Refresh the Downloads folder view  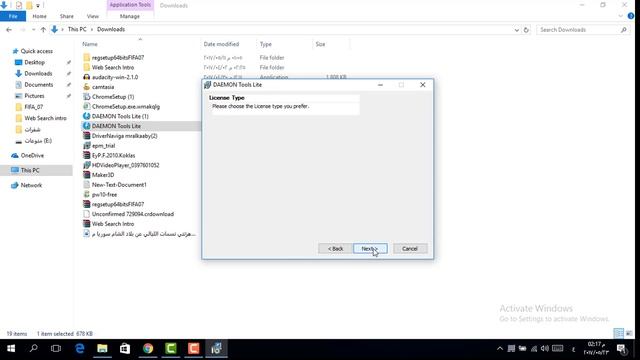(x=526, y=30)
